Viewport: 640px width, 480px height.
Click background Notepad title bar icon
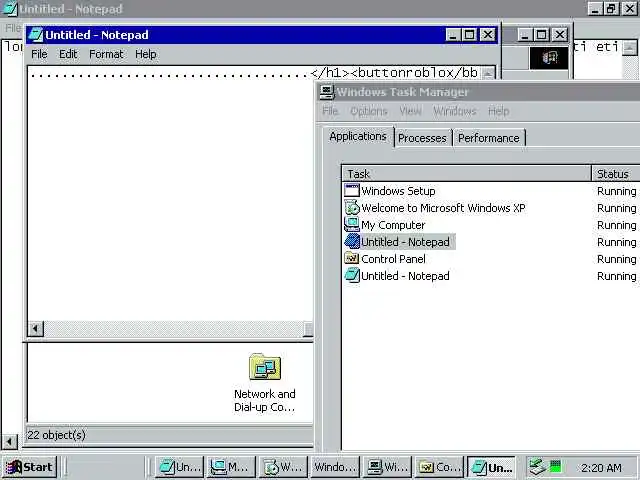click(10, 9)
